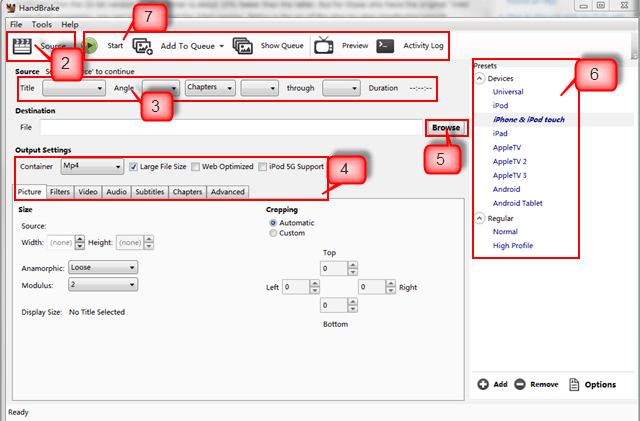Viewport: 640px width, 421px height.
Task: Select the Android Tablet preset
Action: 518,203
